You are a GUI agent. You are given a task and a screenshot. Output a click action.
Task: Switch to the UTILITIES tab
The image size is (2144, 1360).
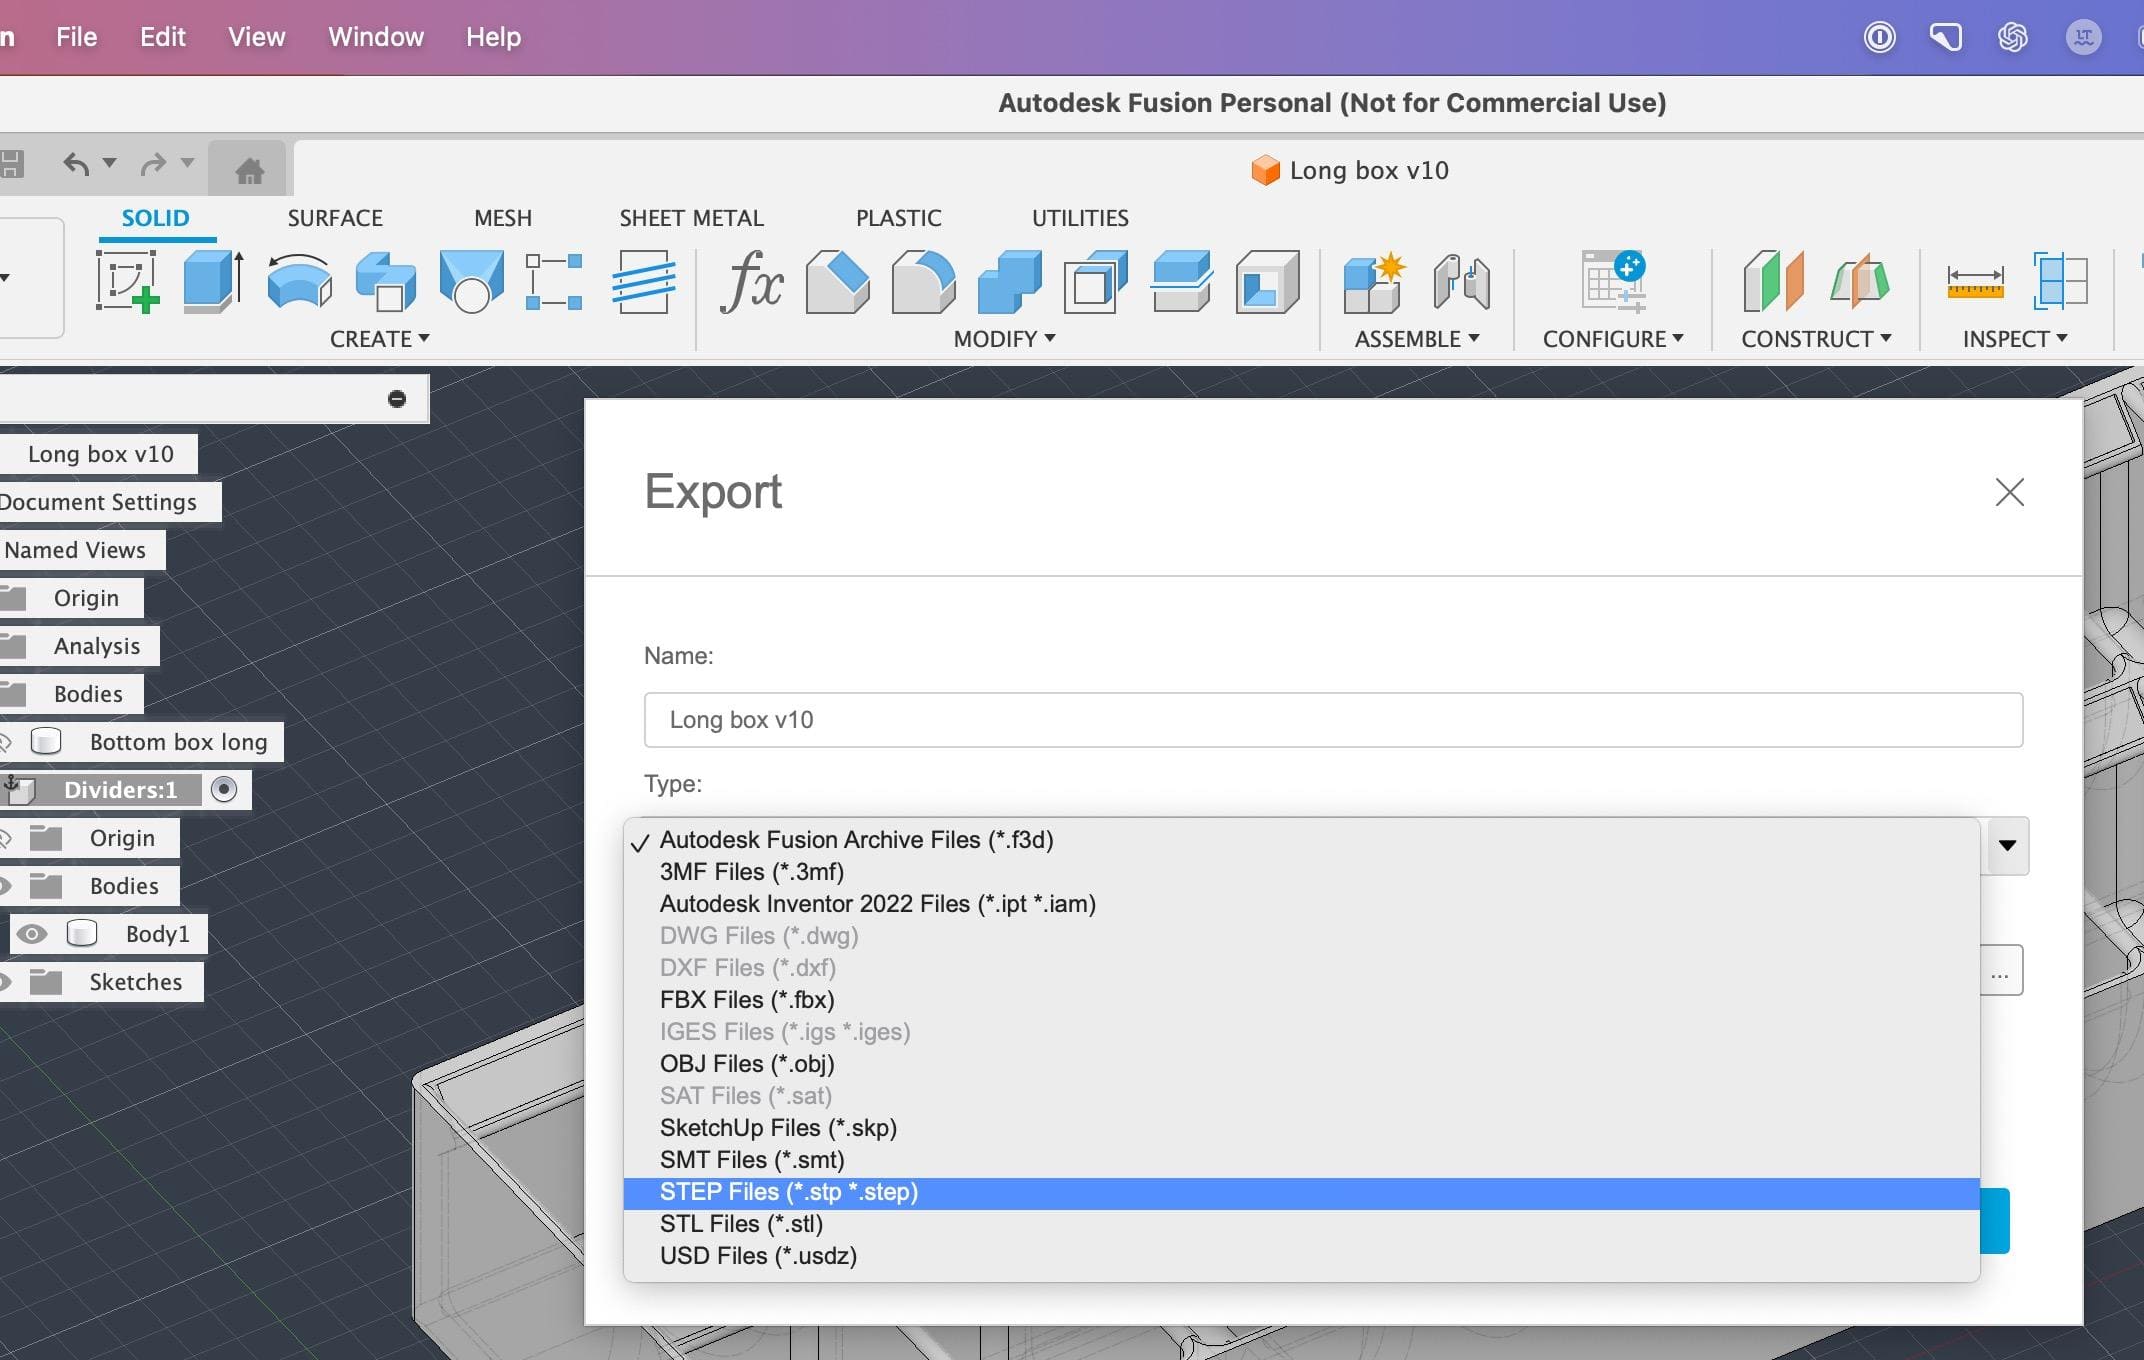coord(1080,218)
